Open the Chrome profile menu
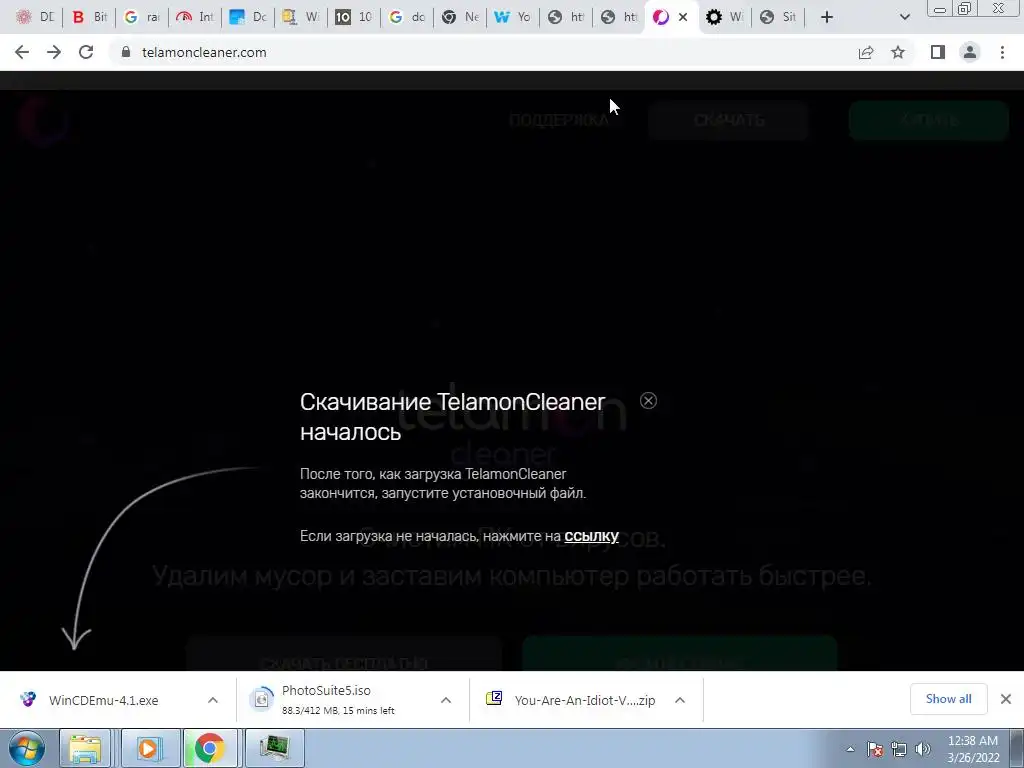Viewport: 1024px width, 768px height. pos(970,52)
